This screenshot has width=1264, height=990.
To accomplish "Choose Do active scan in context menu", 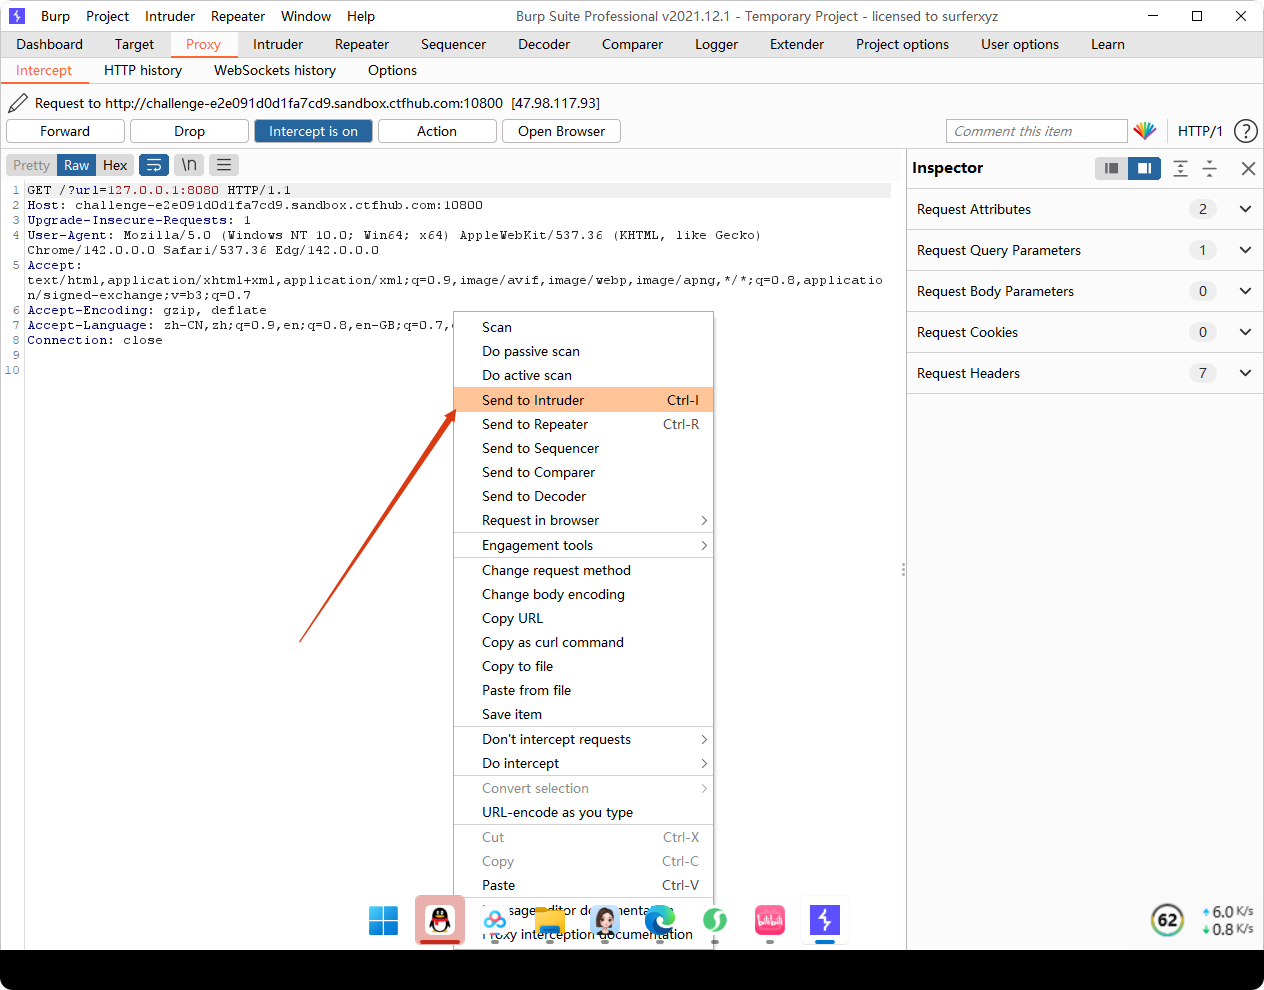I will (584, 375).
